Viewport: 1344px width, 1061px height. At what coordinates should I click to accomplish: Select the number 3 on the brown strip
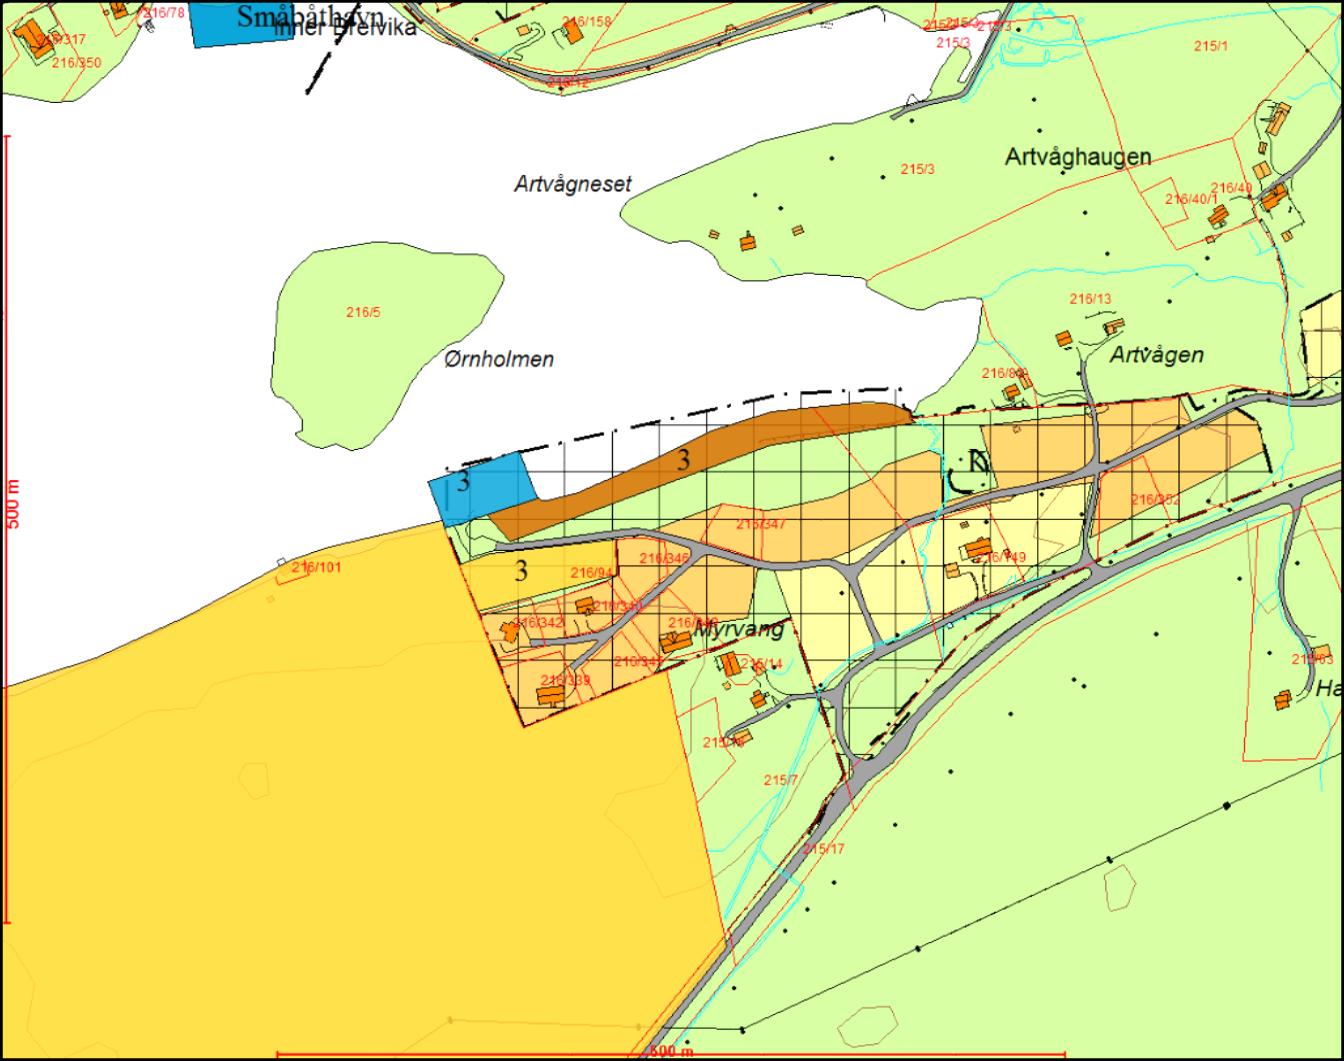(x=683, y=460)
